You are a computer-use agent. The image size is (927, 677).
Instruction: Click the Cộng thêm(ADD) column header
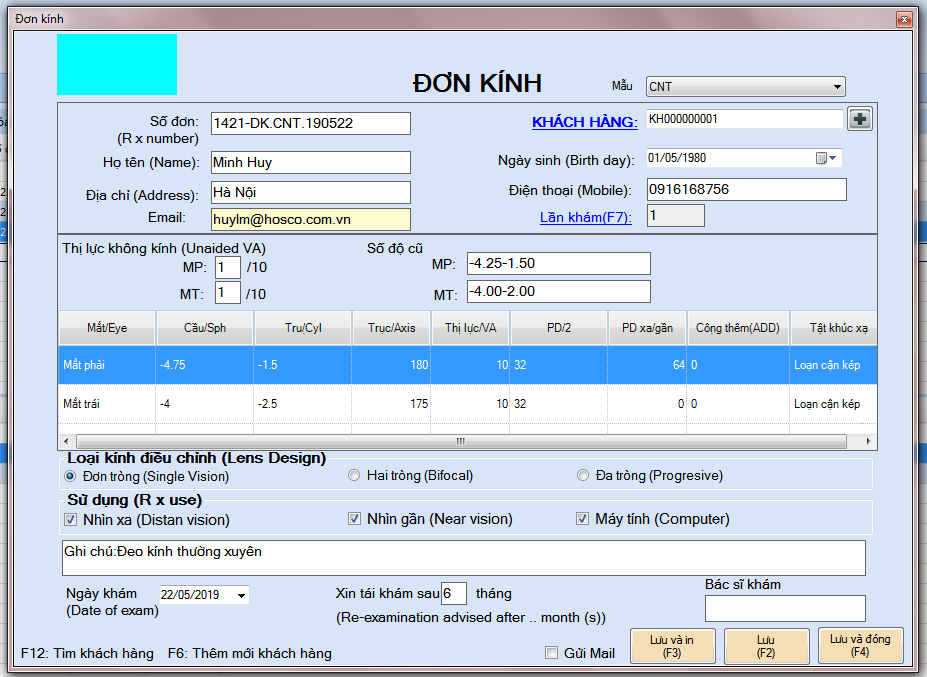coord(738,328)
